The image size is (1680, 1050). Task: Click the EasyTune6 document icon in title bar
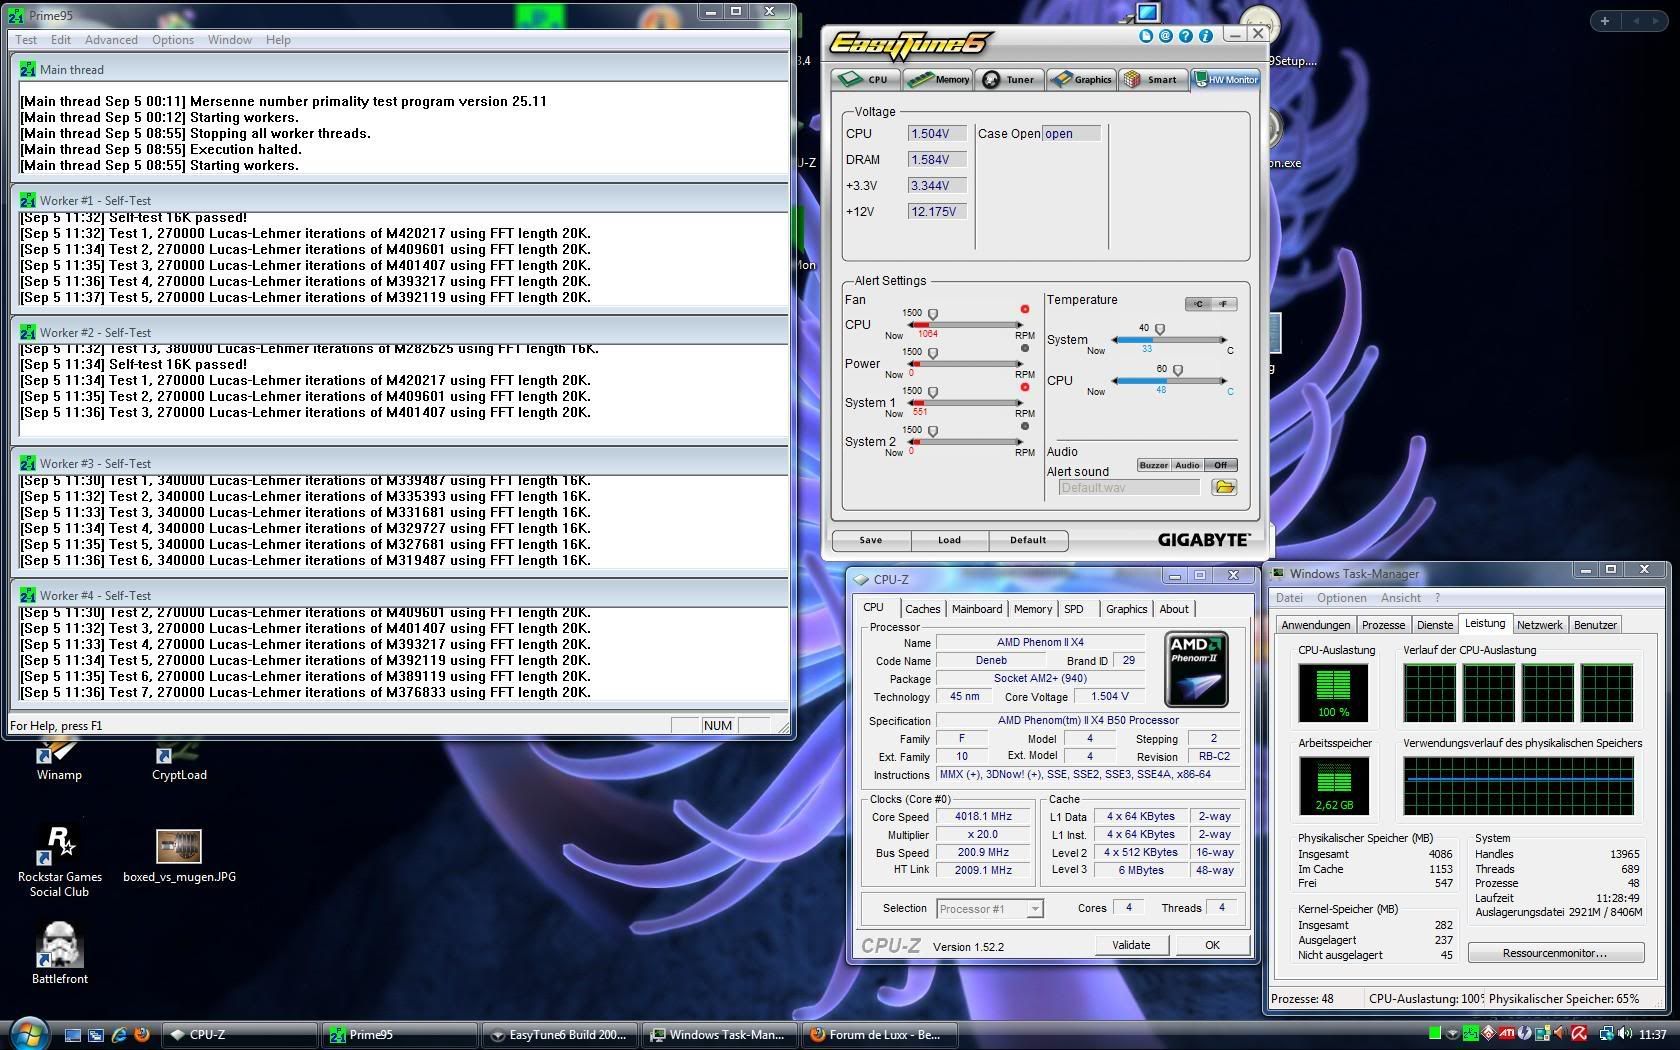1146,35
